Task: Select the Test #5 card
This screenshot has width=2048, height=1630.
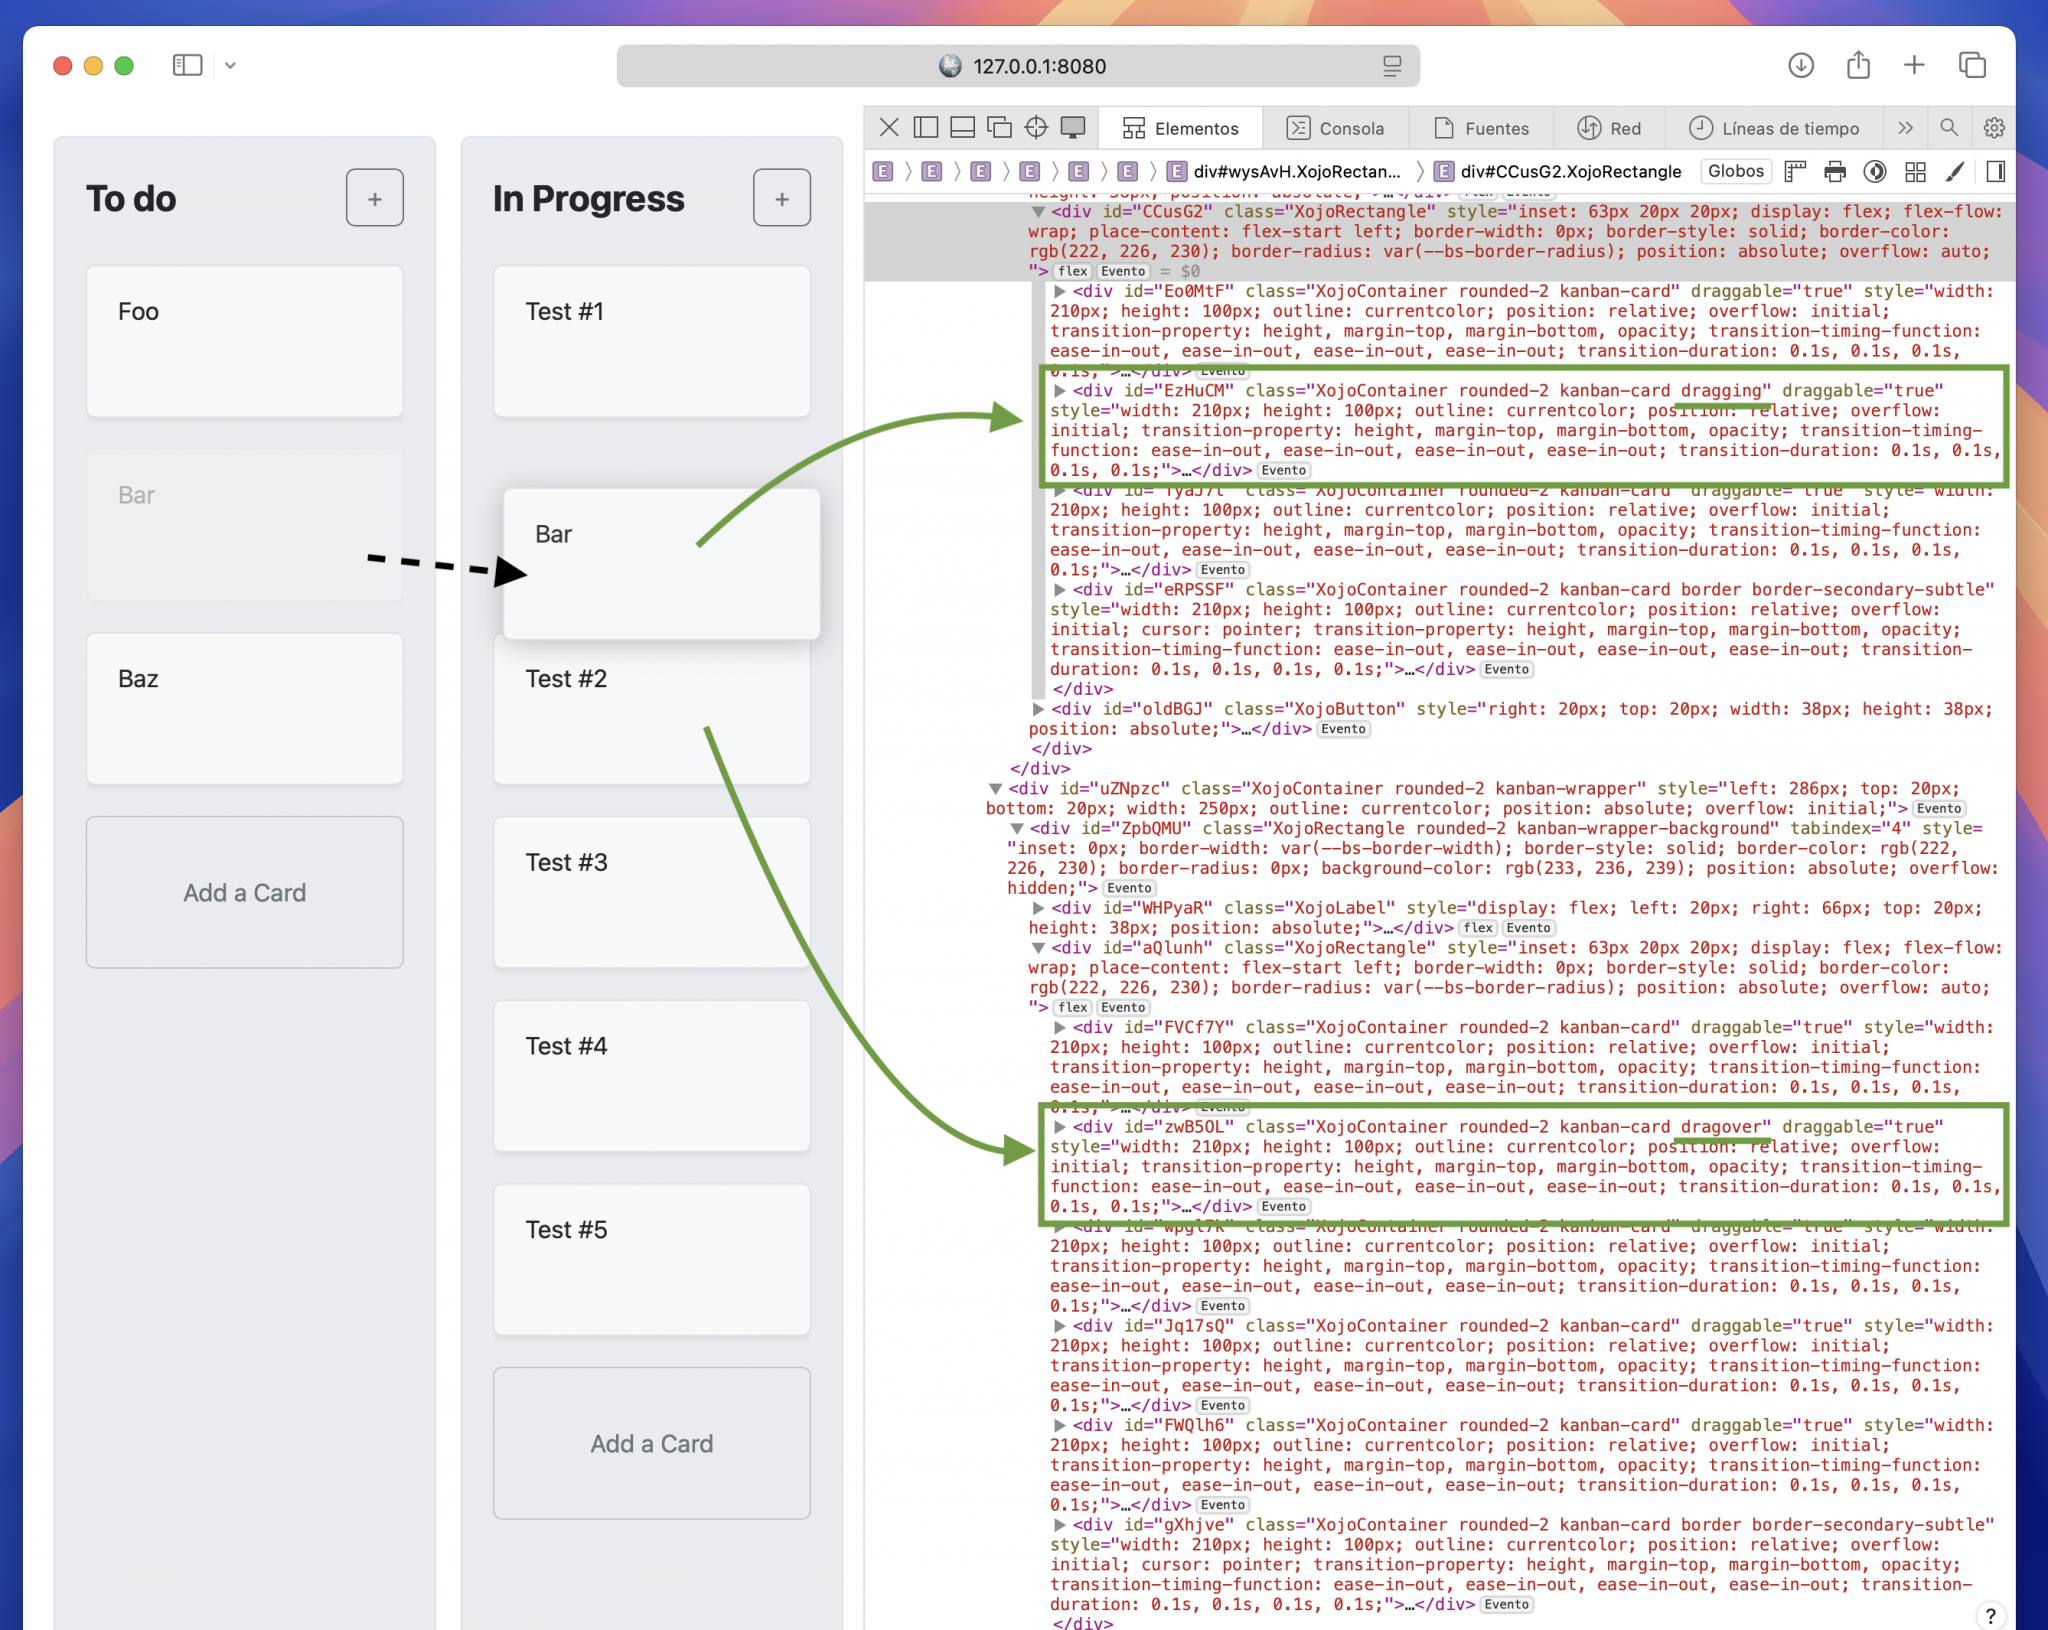Action: 652,1259
